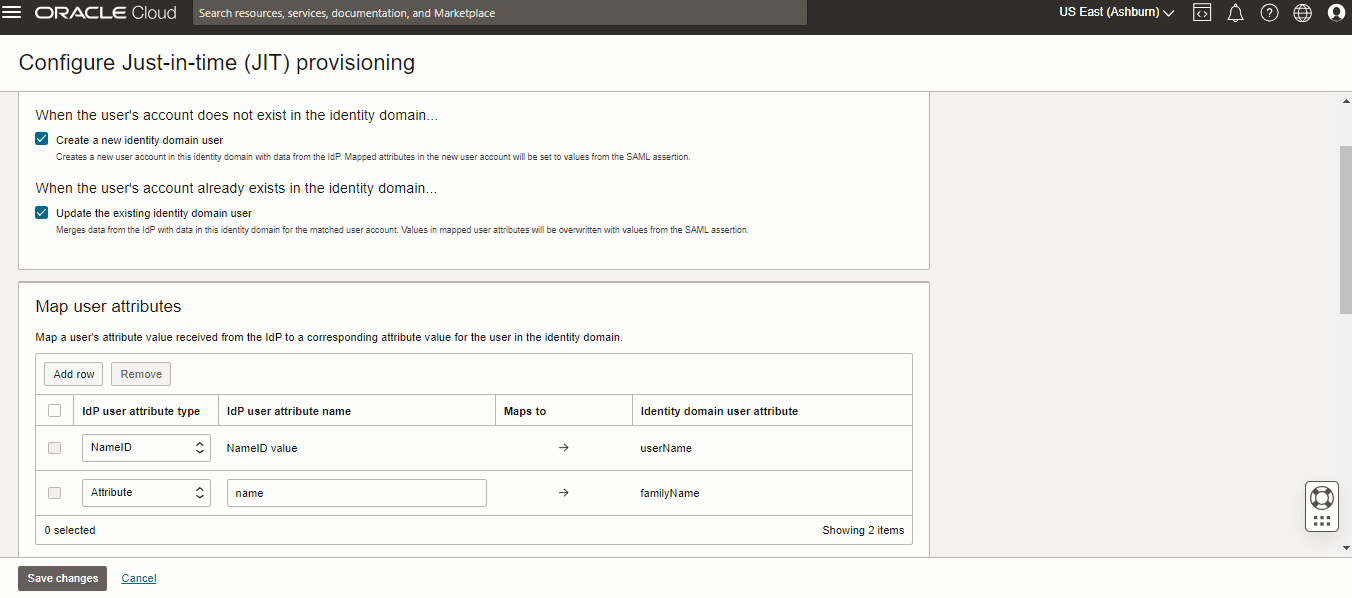Uncheck Create a new identity domain user
This screenshot has height=598, width=1352.
41,139
